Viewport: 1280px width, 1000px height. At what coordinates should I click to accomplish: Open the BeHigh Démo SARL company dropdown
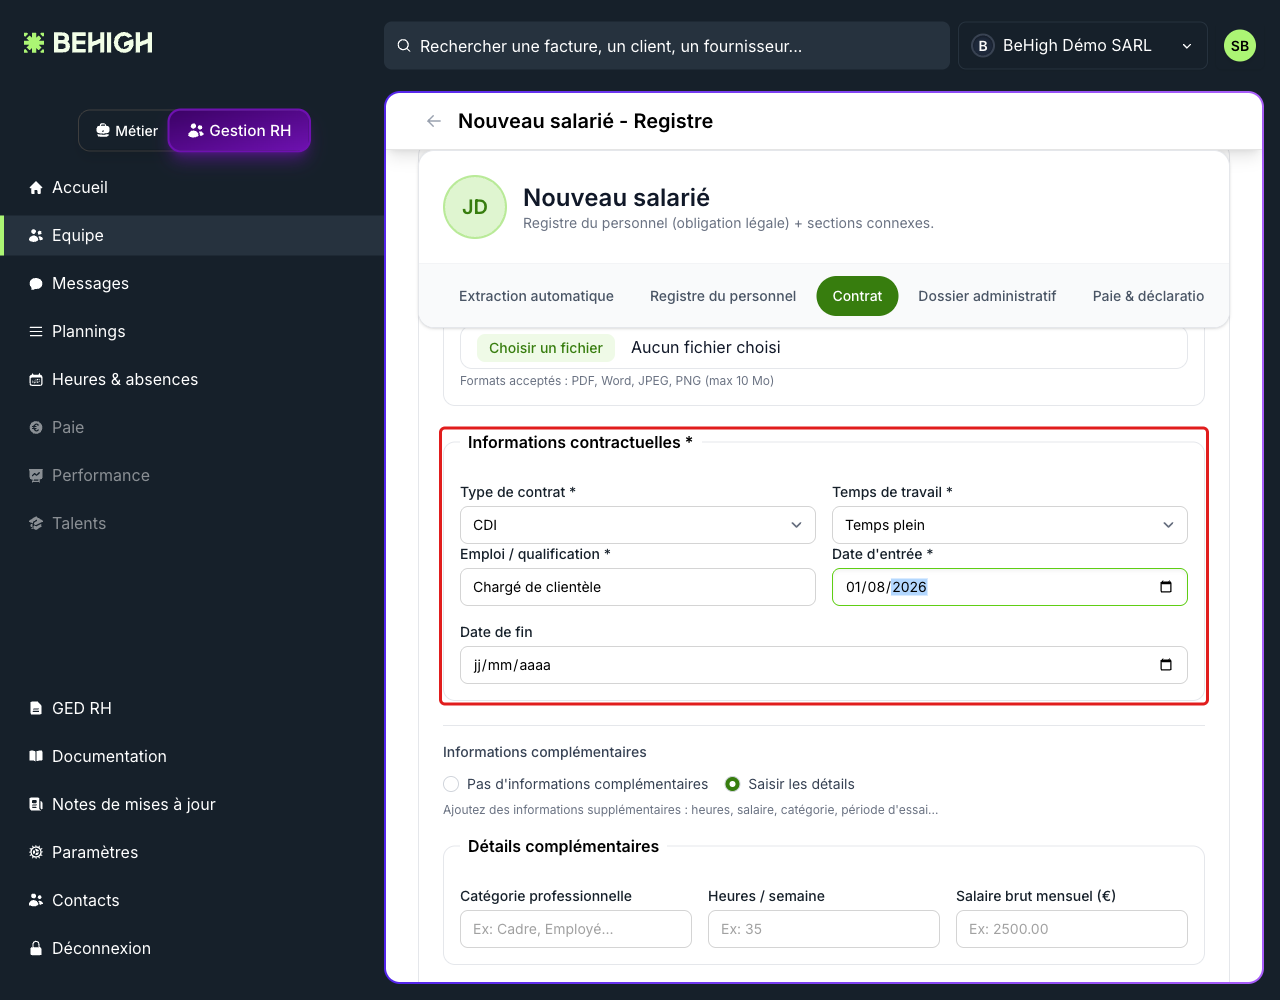coord(1083,46)
